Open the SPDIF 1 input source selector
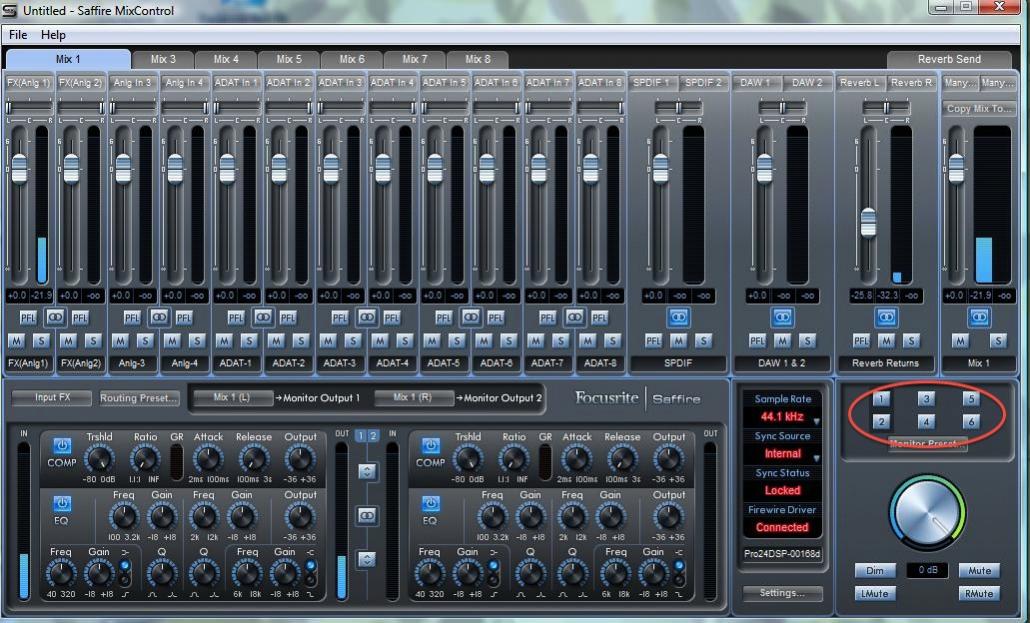 [652, 83]
